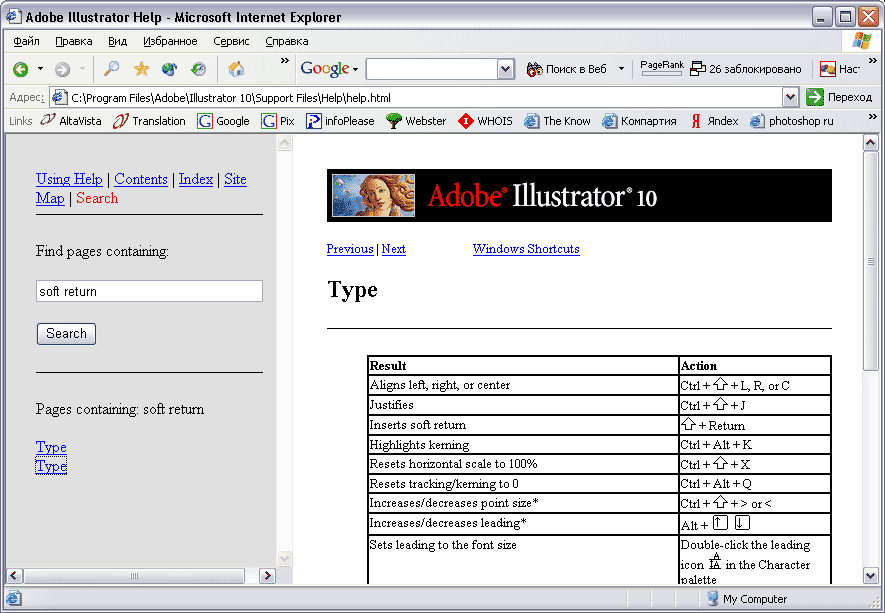Viewport: 885px width, 613px height.
Task: Open the Справка menu
Action: click(x=287, y=41)
